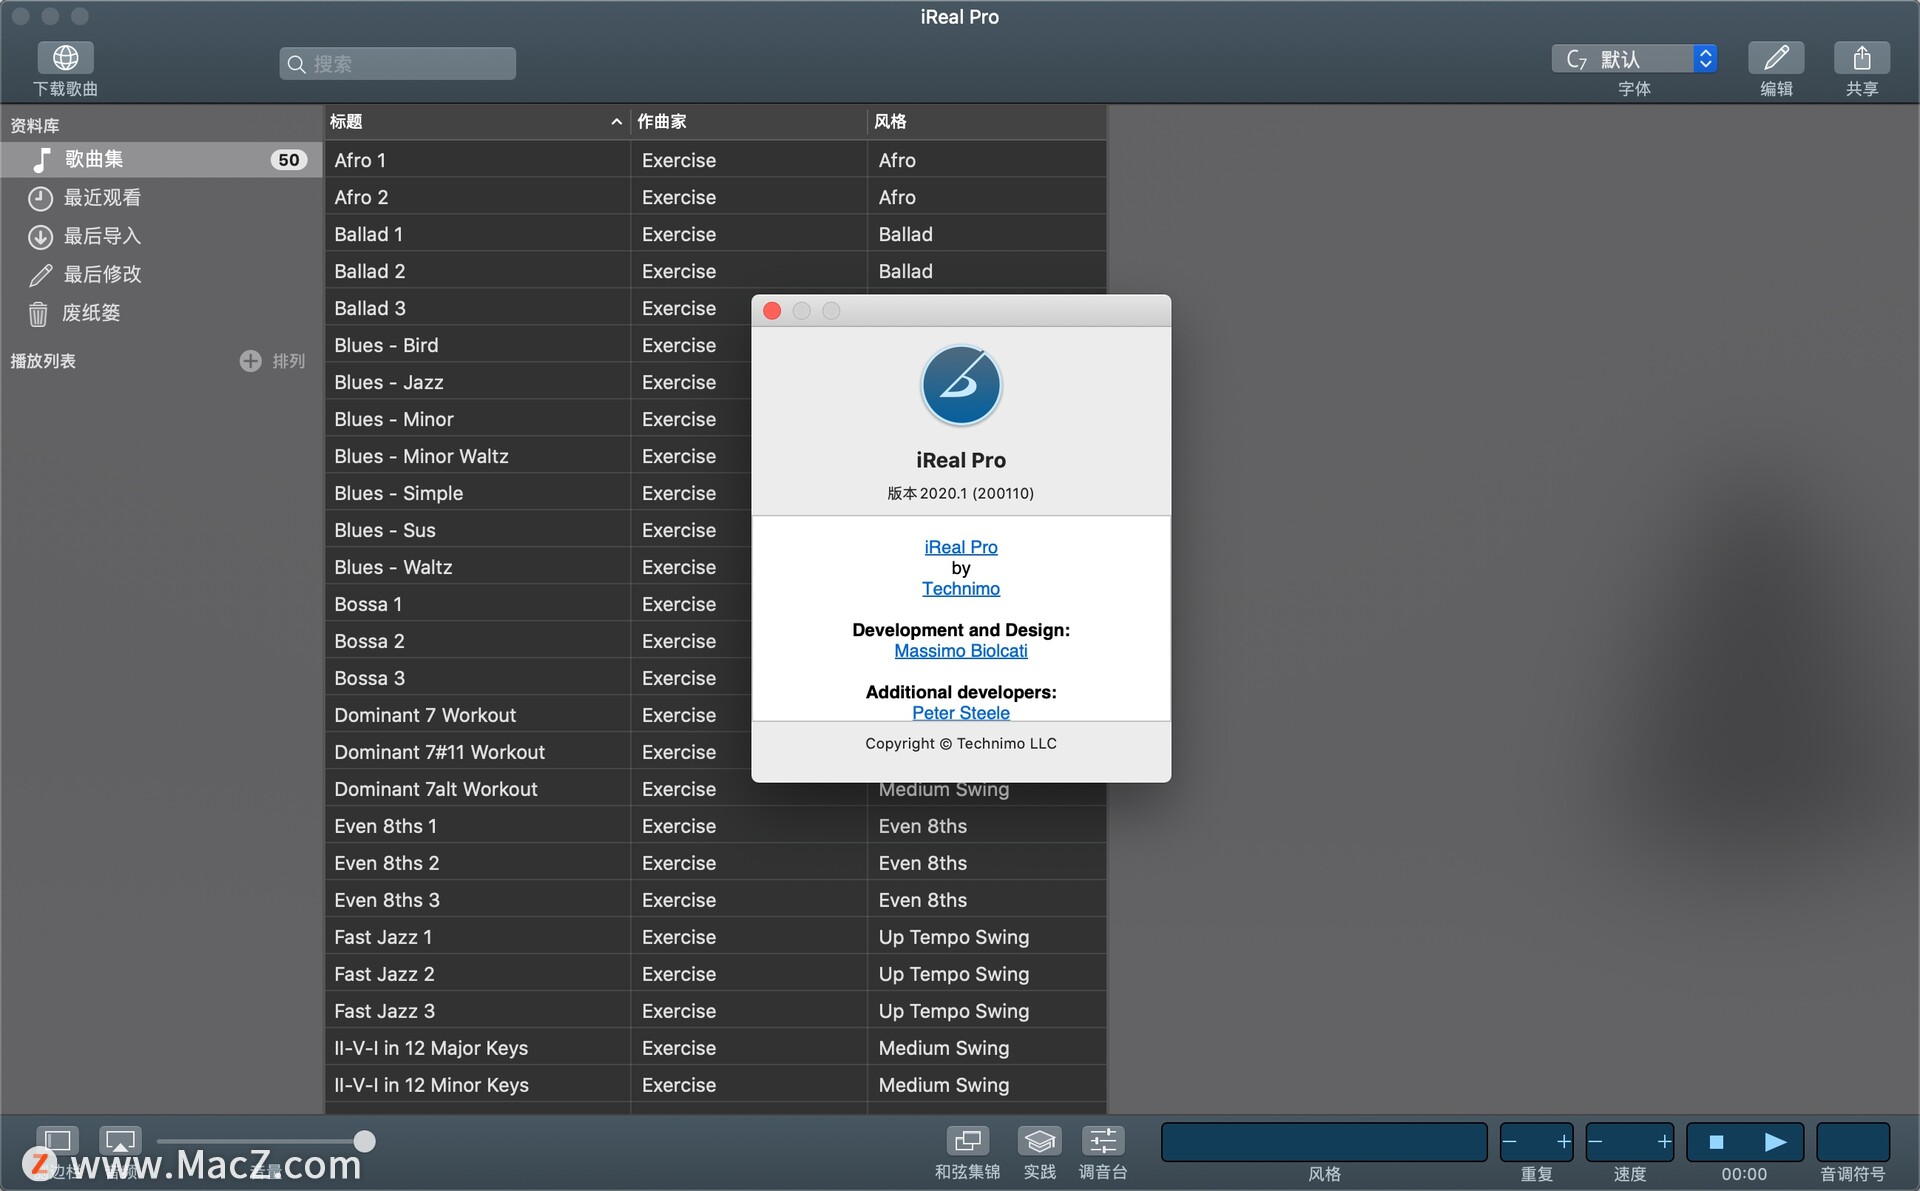Select the Blues - Minor Waltz song

[538, 456]
